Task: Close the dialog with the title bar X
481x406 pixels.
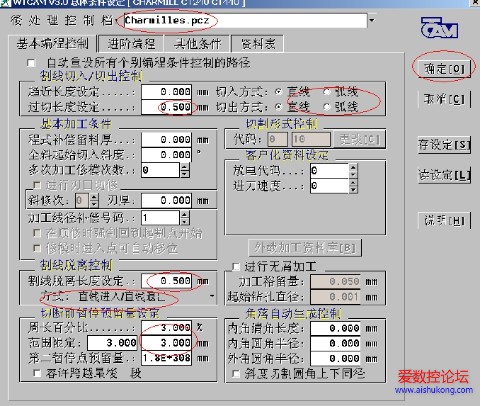Action: [475, 3]
